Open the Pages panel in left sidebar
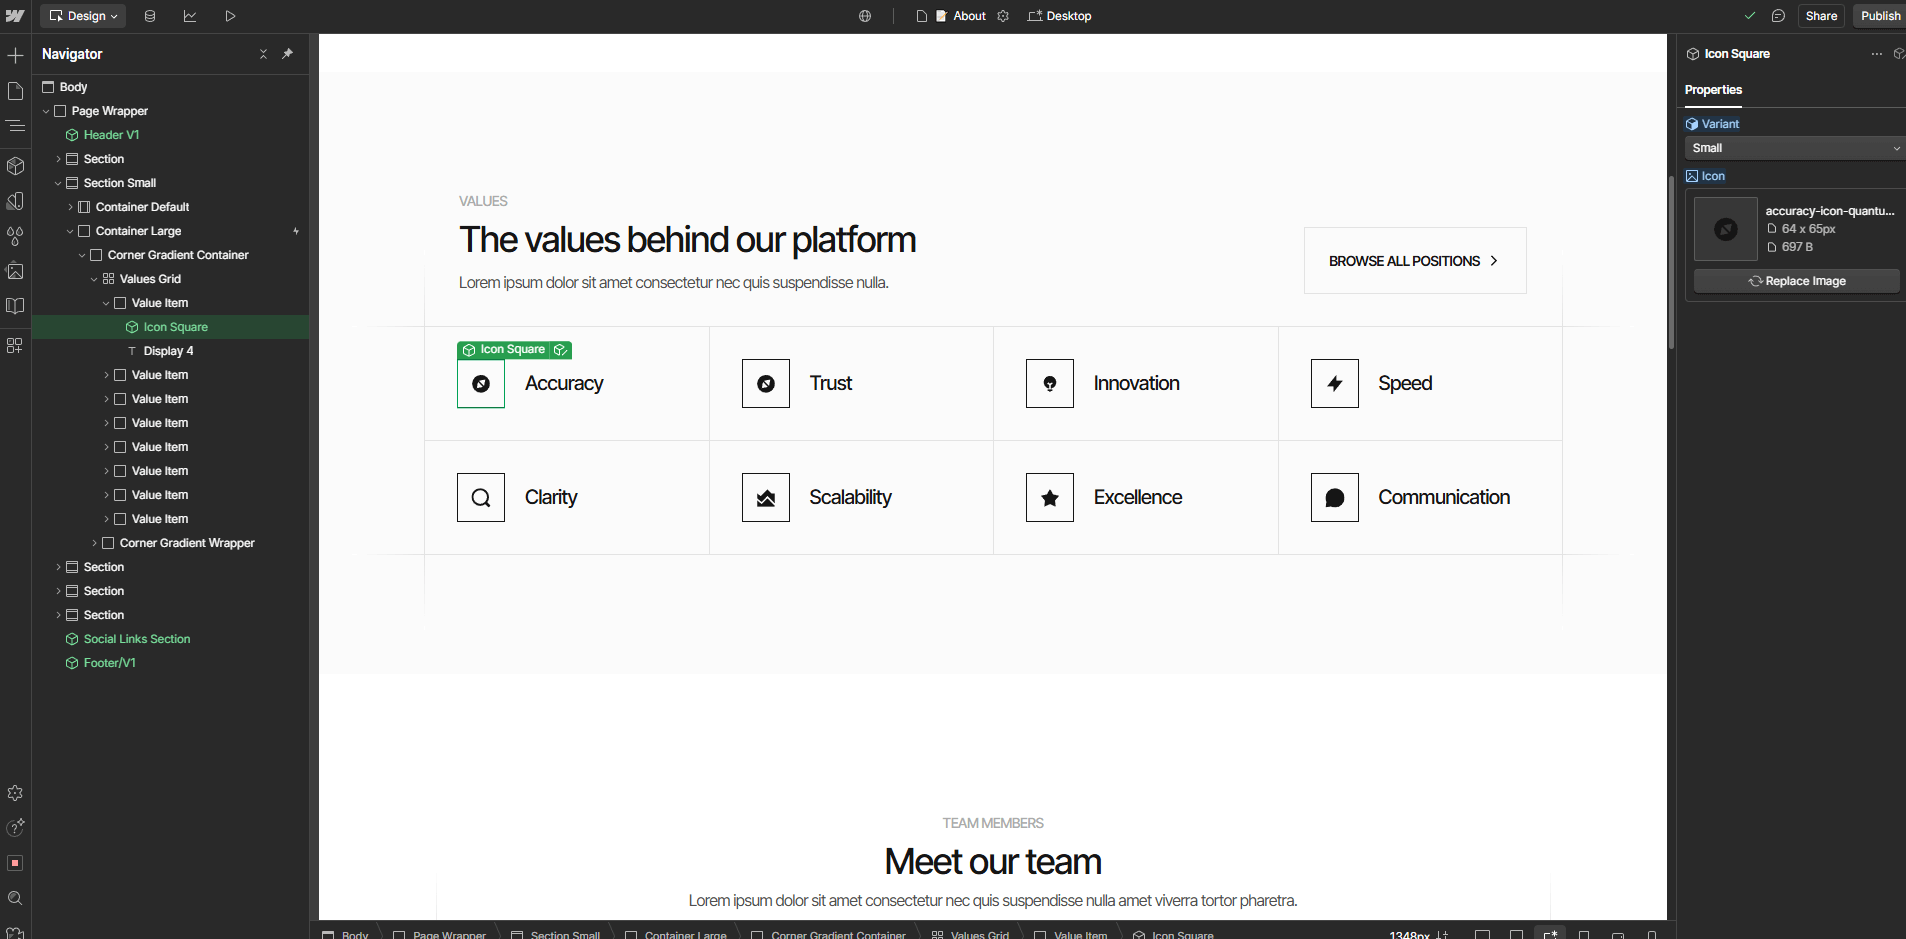 pyautogui.click(x=15, y=91)
